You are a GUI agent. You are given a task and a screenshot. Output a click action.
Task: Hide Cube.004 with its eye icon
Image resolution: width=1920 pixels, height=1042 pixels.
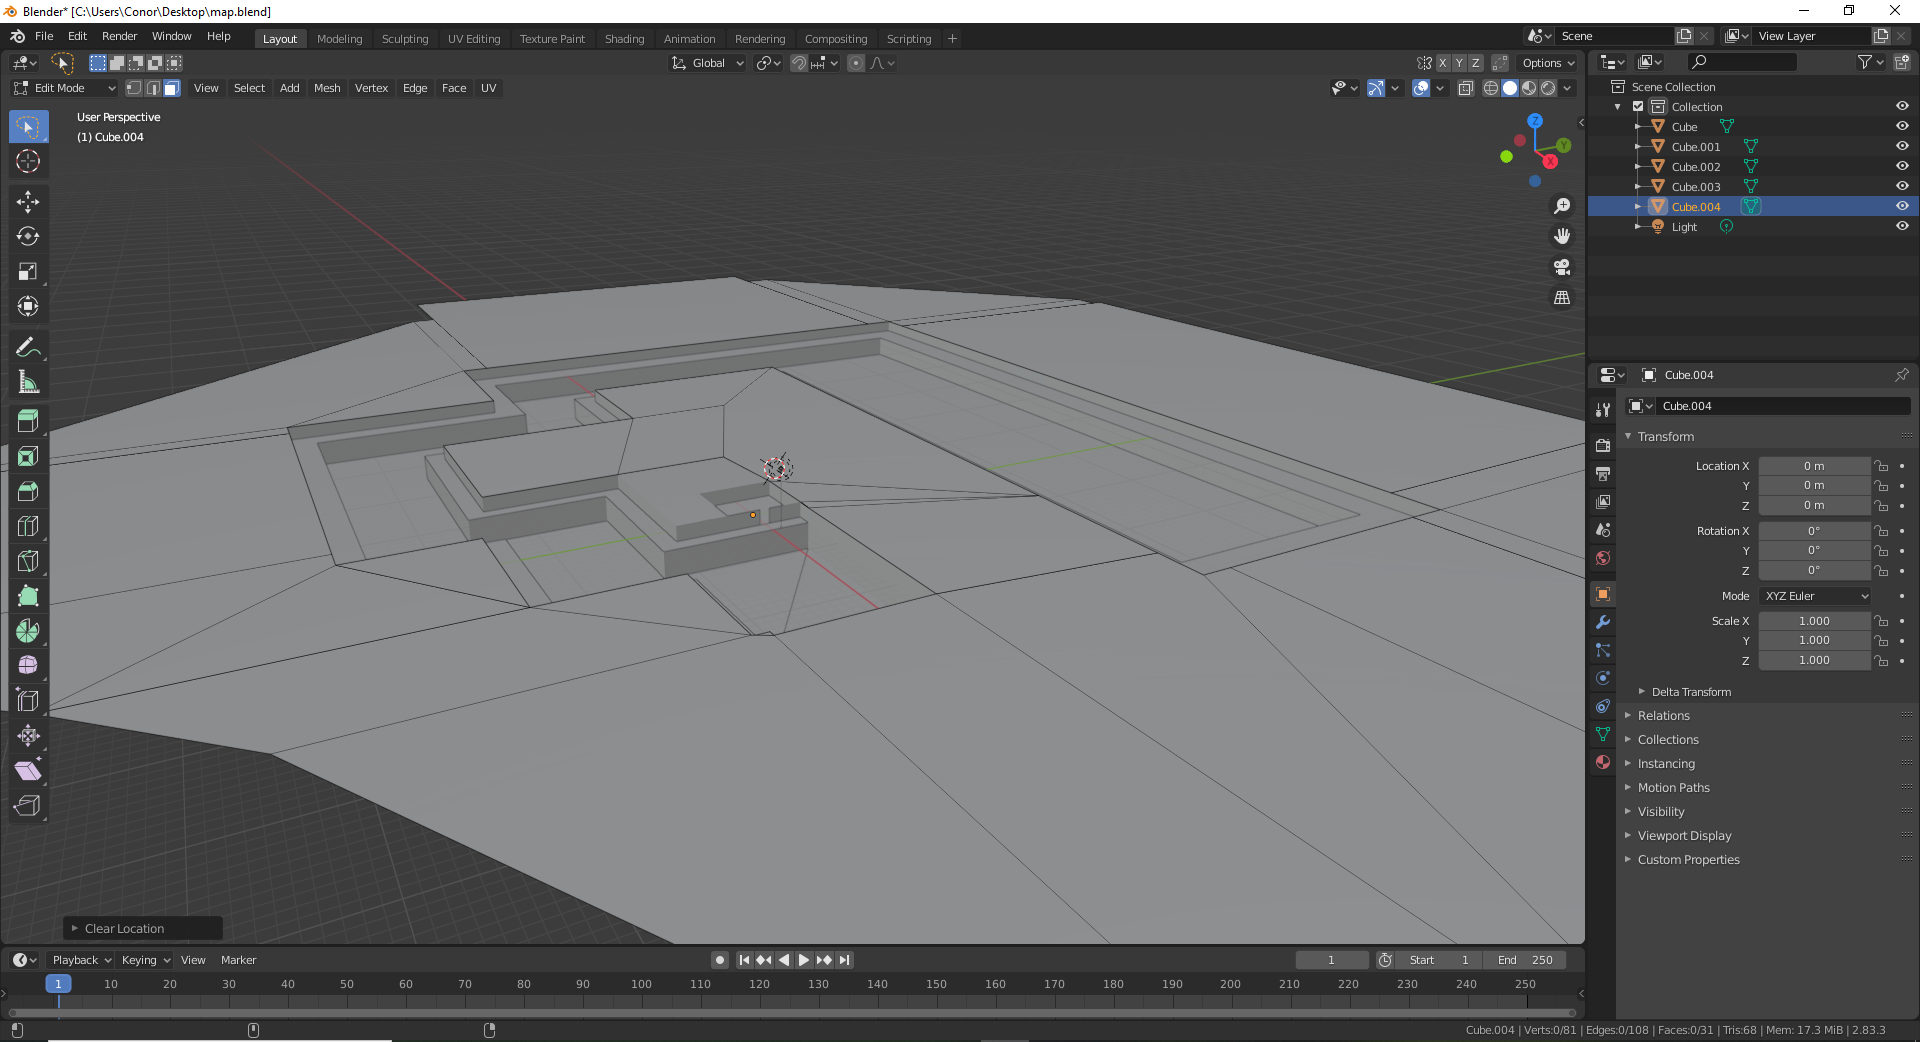click(1902, 207)
